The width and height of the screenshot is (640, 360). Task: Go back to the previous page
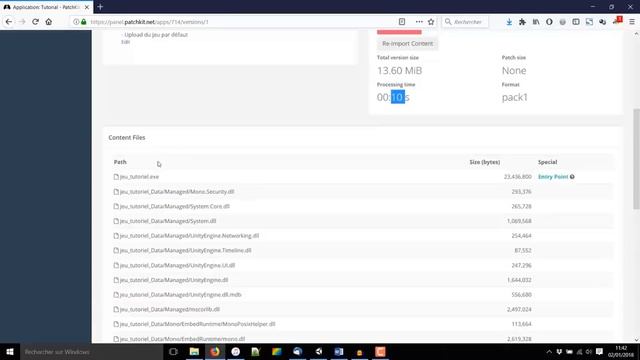9,22
